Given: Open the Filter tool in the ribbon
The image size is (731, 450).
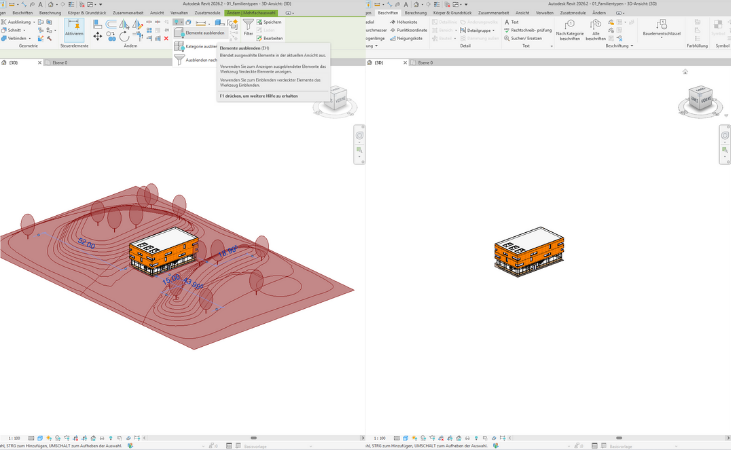Looking at the screenshot, I should [x=248, y=26].
